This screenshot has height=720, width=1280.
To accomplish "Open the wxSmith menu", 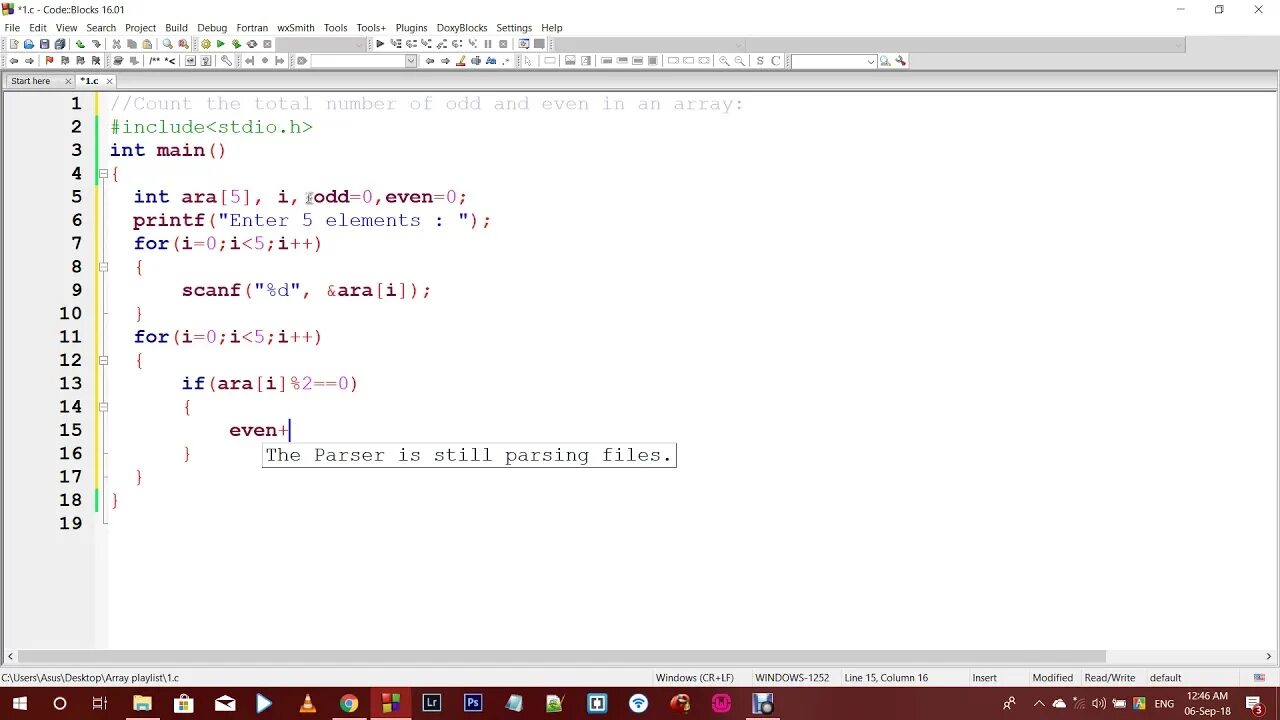I will tap(295, 28).
